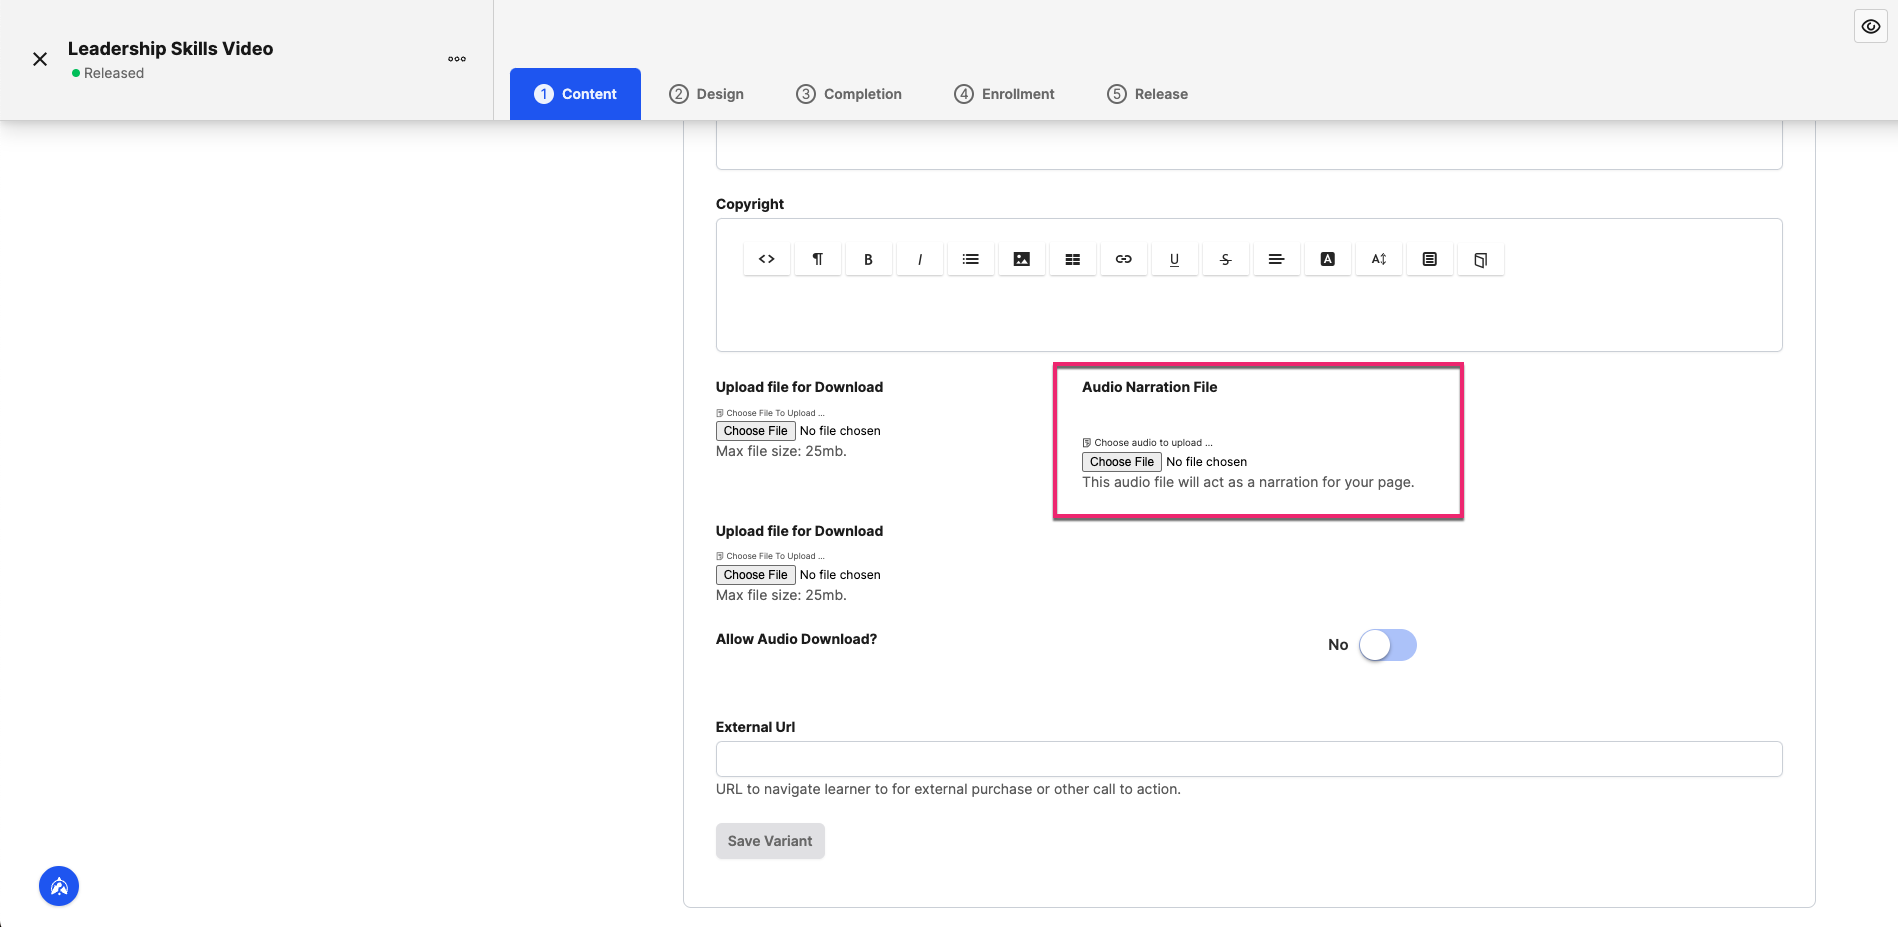Image resolution: width=1898 pixels, height=927 pixels.
Task: Click the preview eye icon
Action: click(1871, 27)
